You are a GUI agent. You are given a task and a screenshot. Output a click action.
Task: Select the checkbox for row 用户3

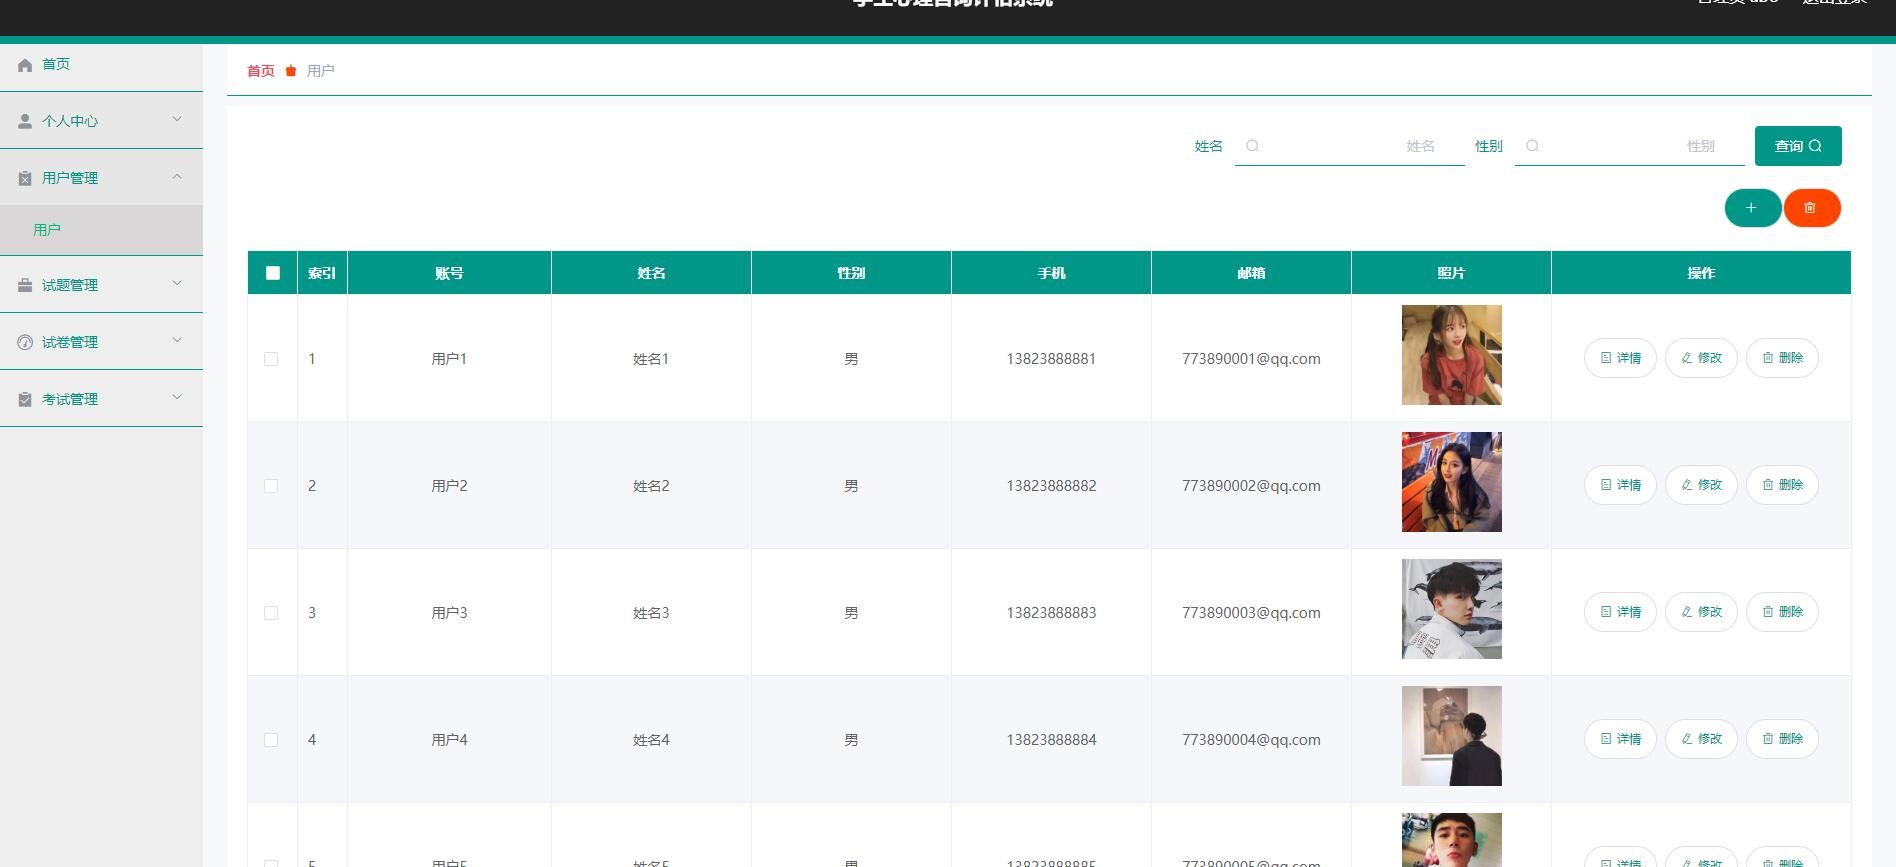(x=271, y=613)
